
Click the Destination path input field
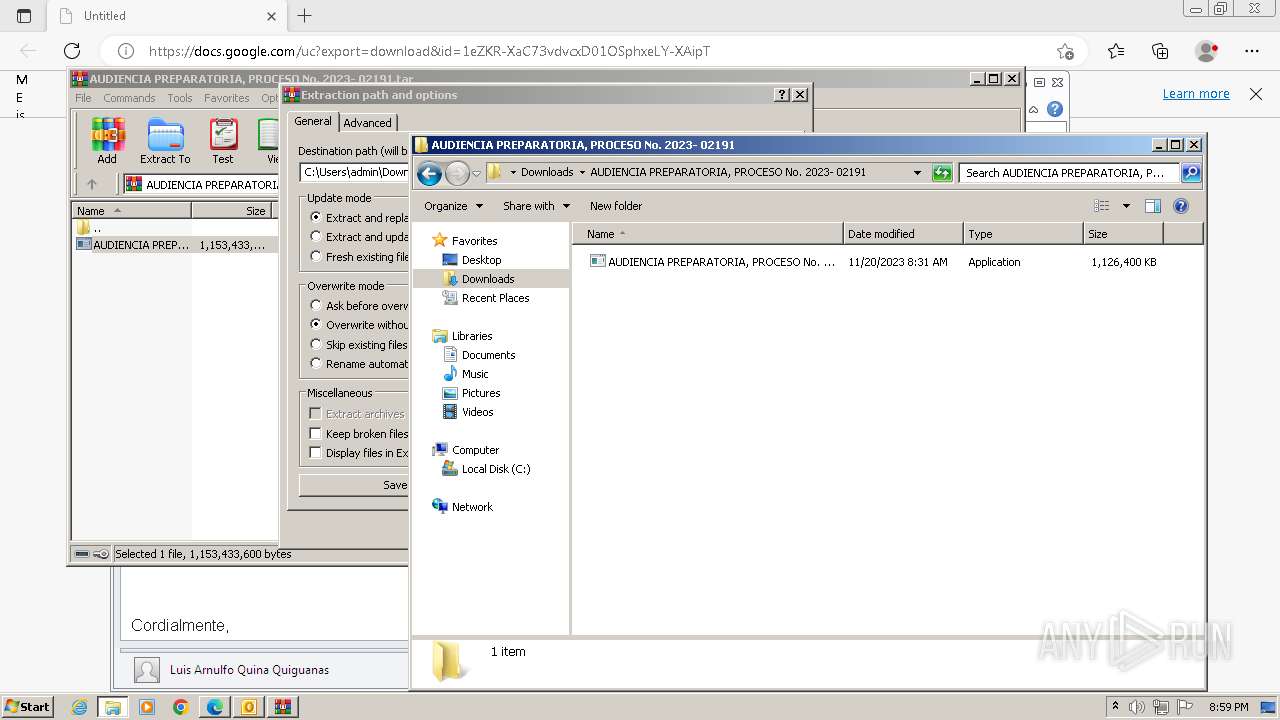point(355,172)
